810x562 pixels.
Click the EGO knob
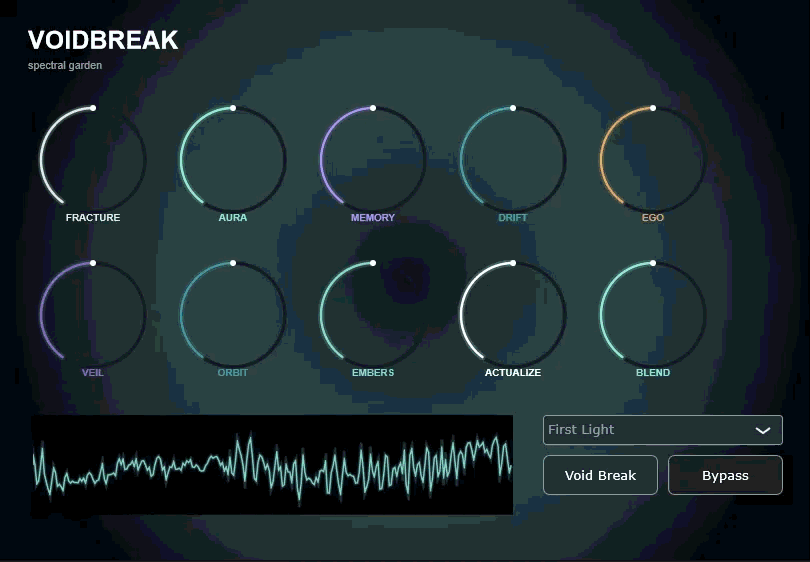(x=653, y=160)
